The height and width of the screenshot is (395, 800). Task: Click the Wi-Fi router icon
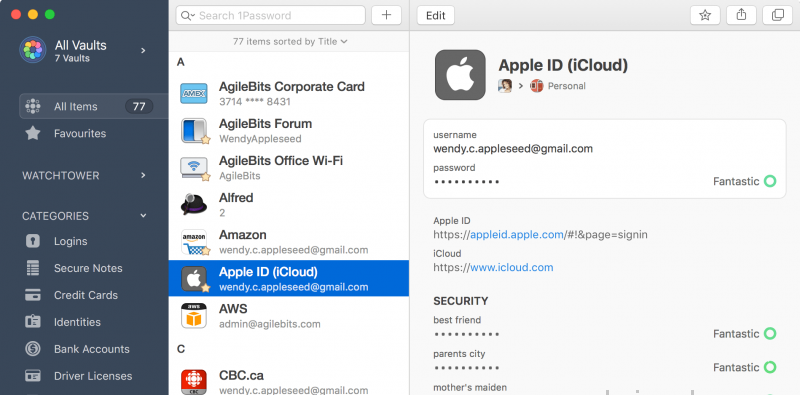pyautogui.click(x=194, y=167)
